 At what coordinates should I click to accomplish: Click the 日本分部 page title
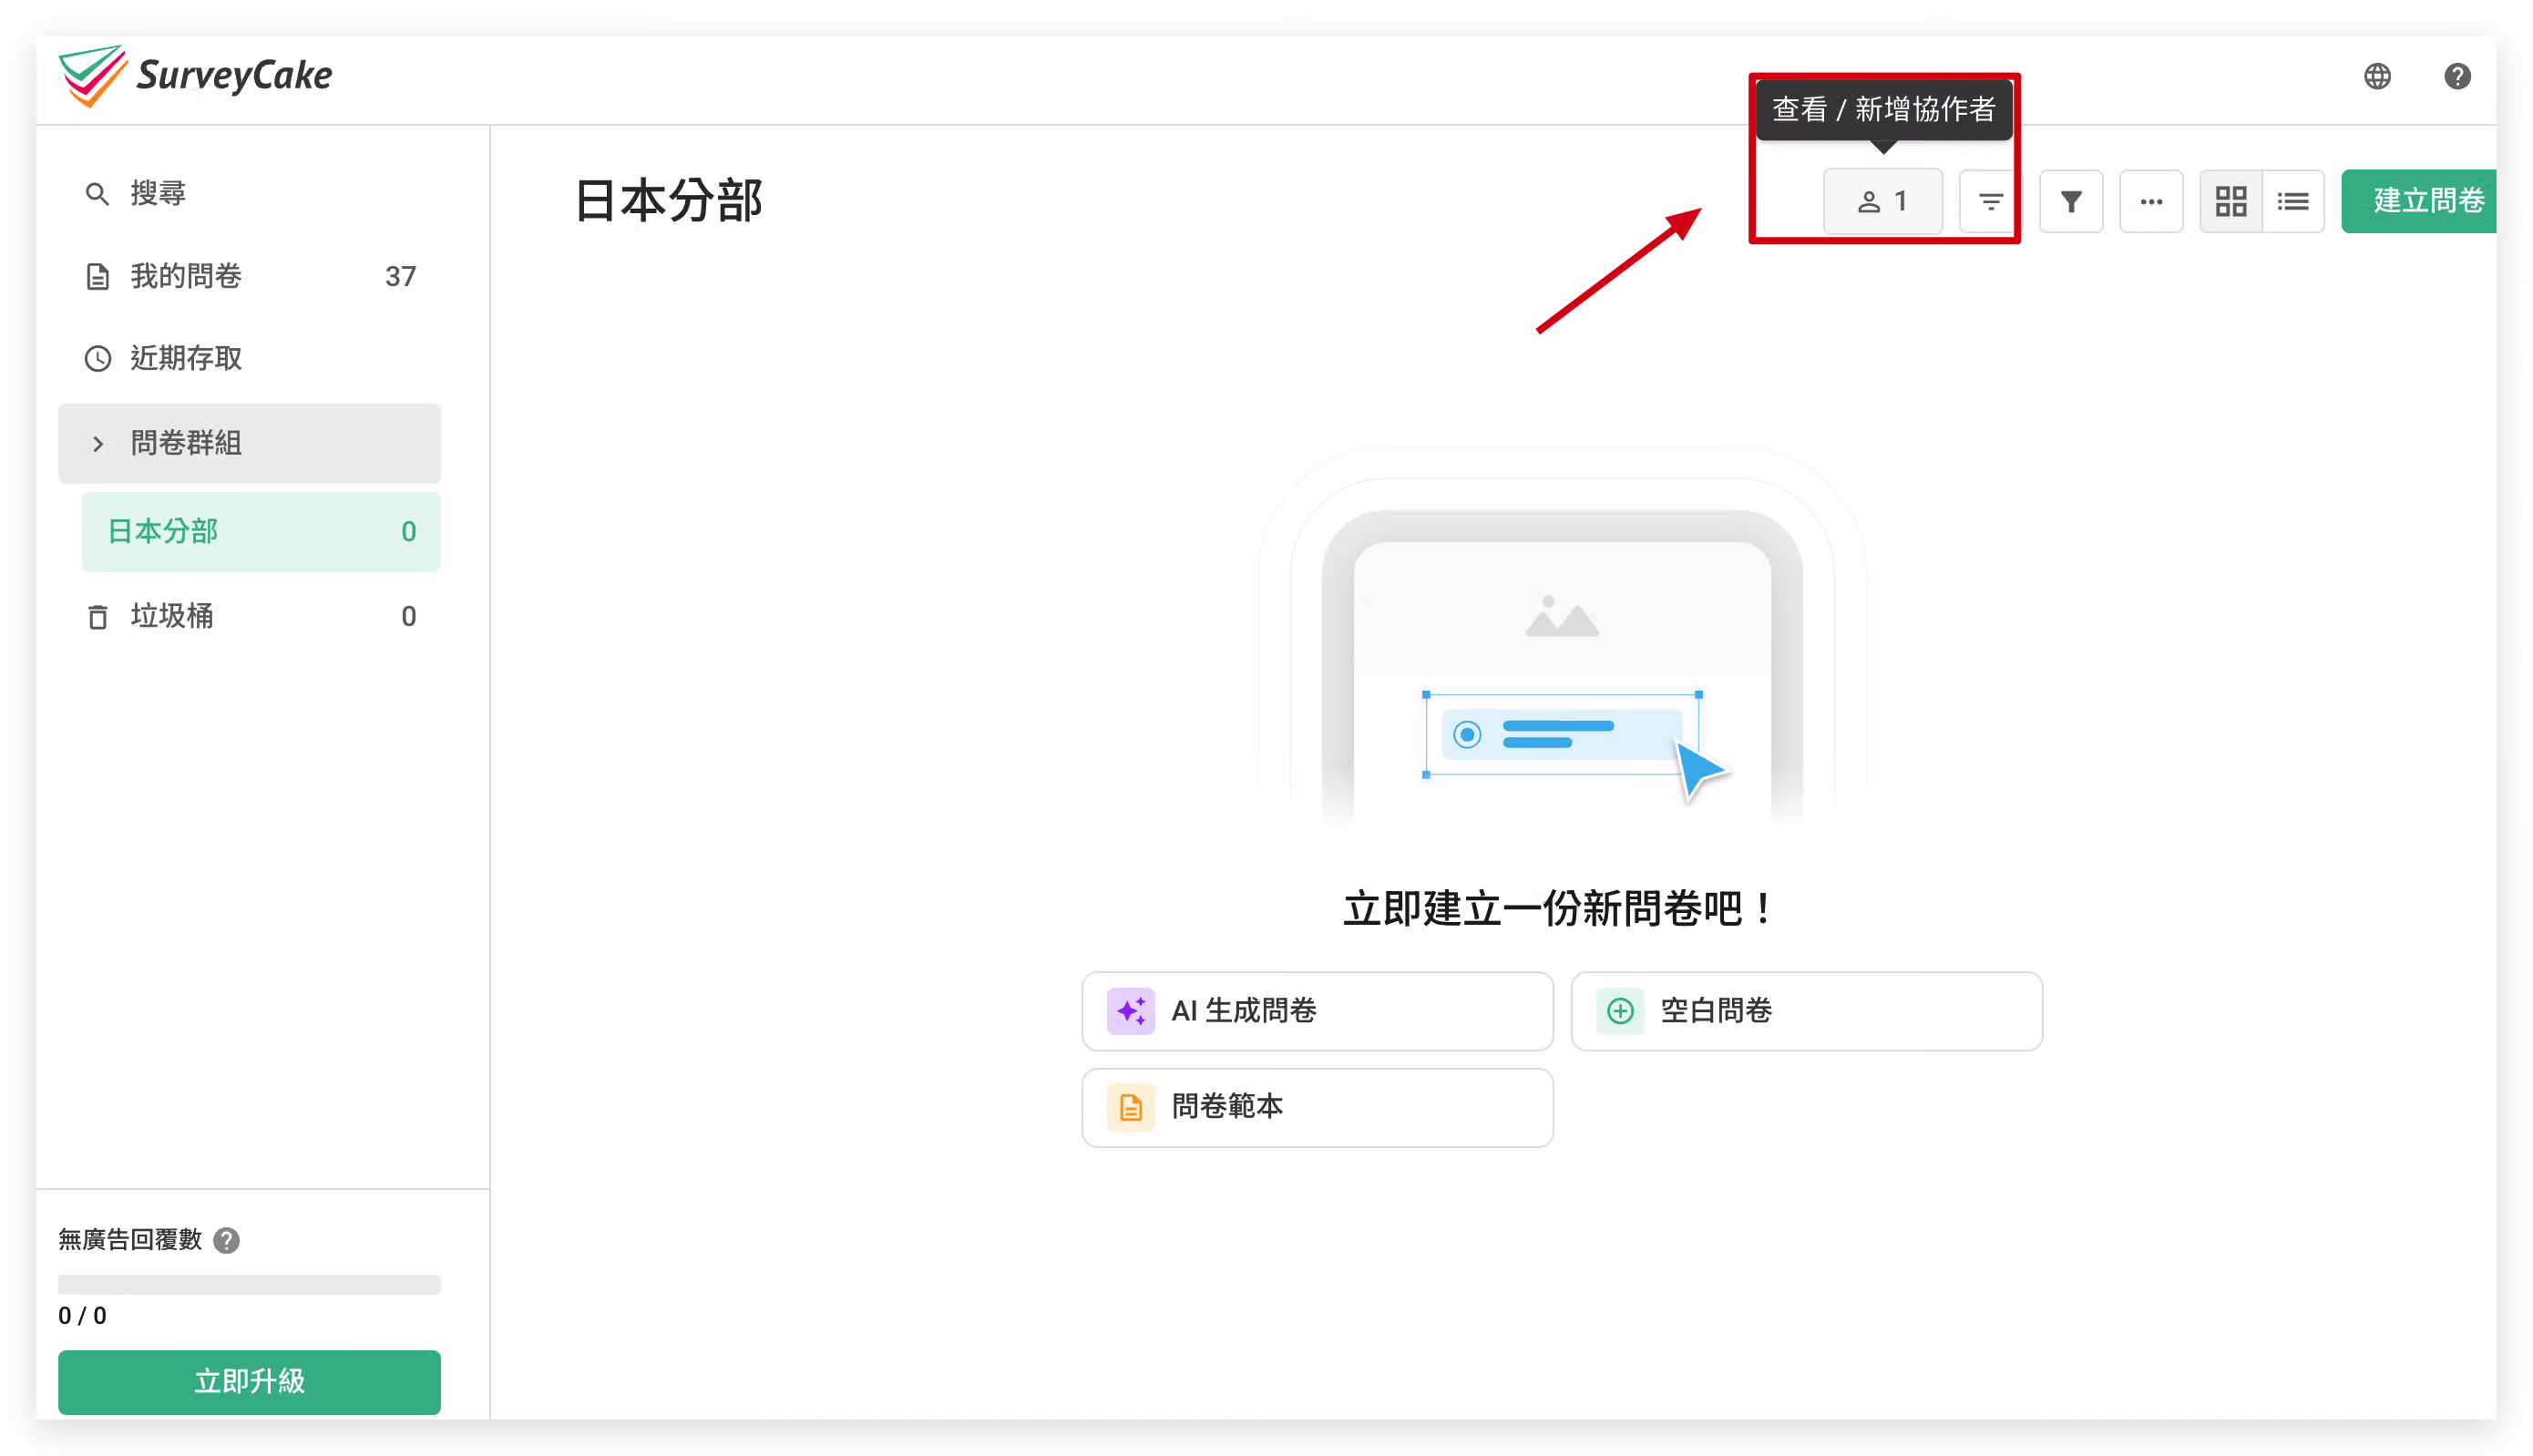669,202
